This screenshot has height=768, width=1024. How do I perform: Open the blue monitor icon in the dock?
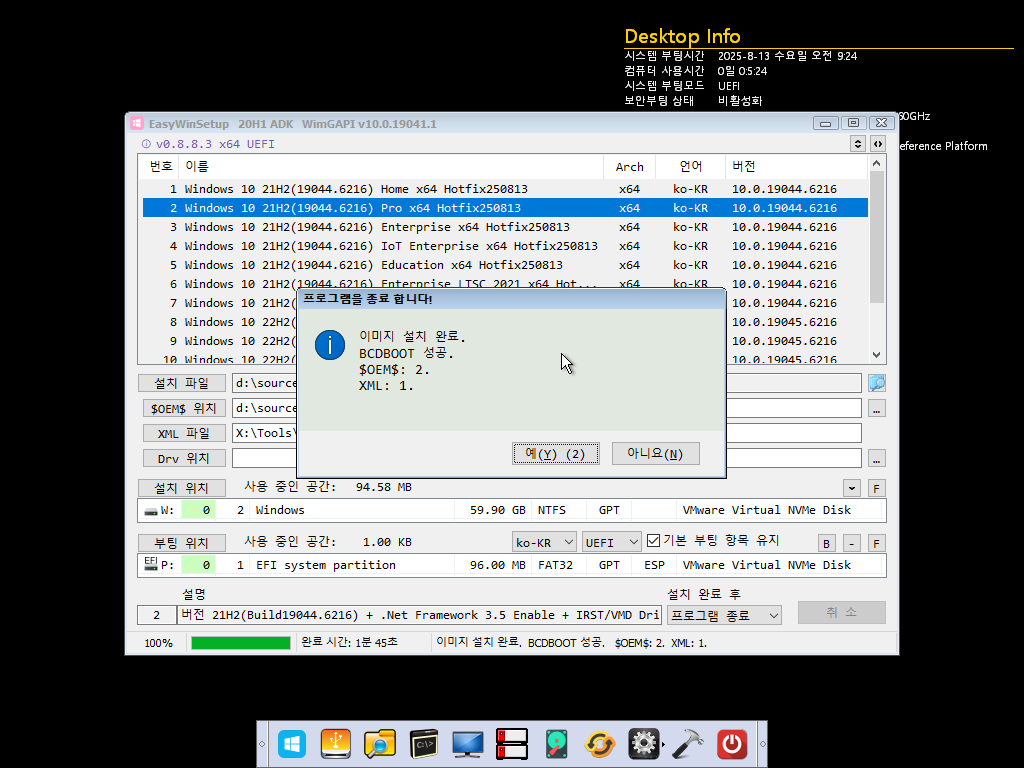468,744
